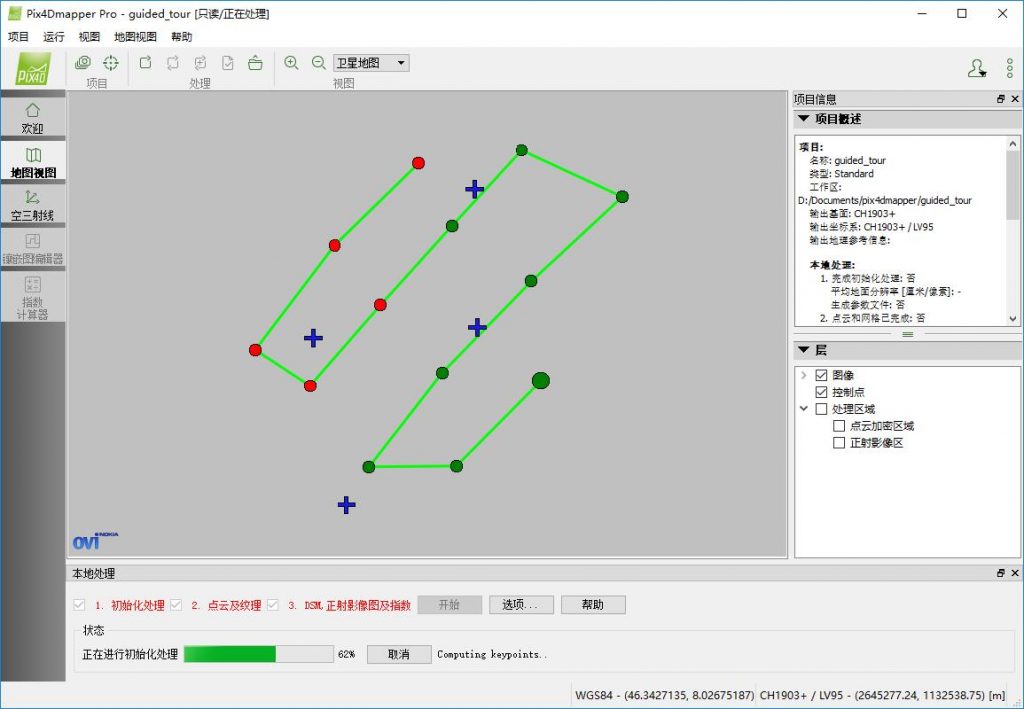Undock the 本地处理 panel
The image size is (1024, 709).
(1000, 573)
